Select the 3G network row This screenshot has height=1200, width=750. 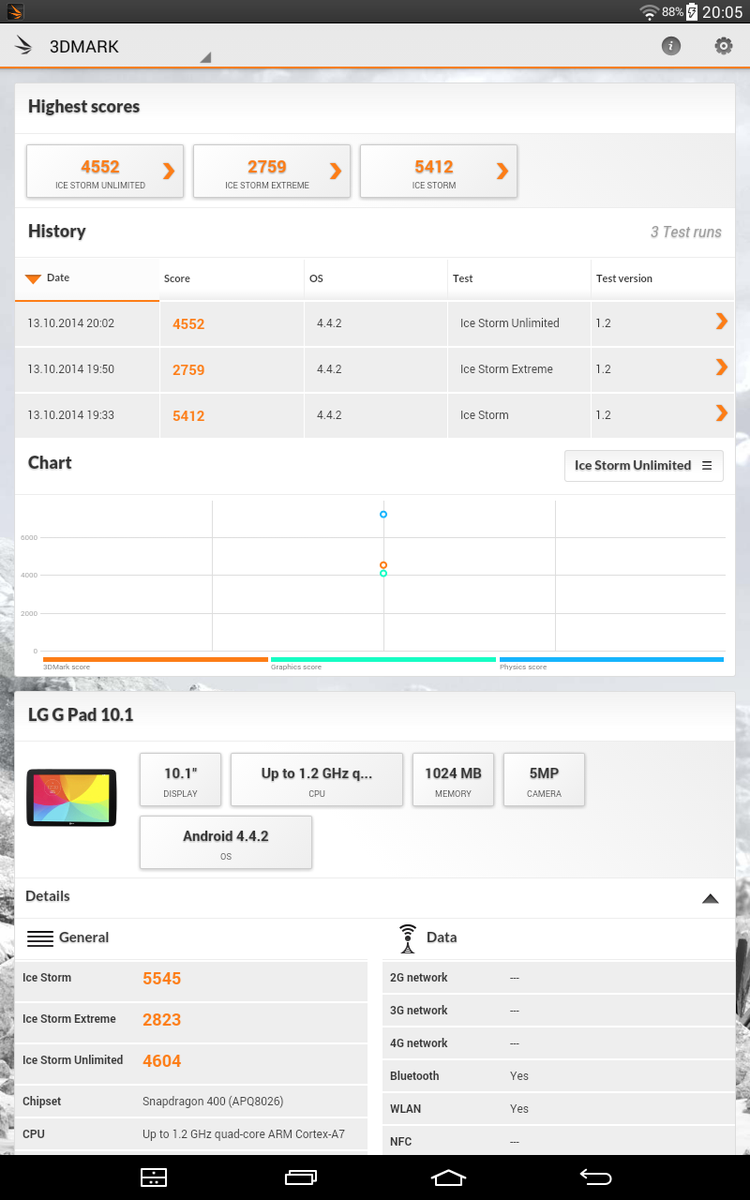pyautogui.click(x=558, y=1010)
